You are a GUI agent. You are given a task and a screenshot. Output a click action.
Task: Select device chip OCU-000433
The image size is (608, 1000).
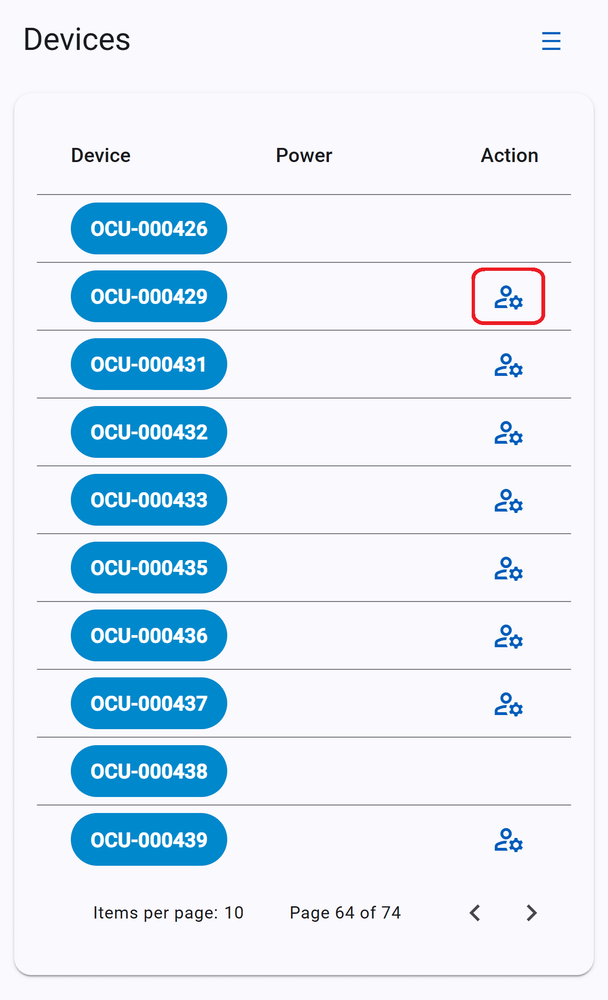click(149, 499)
